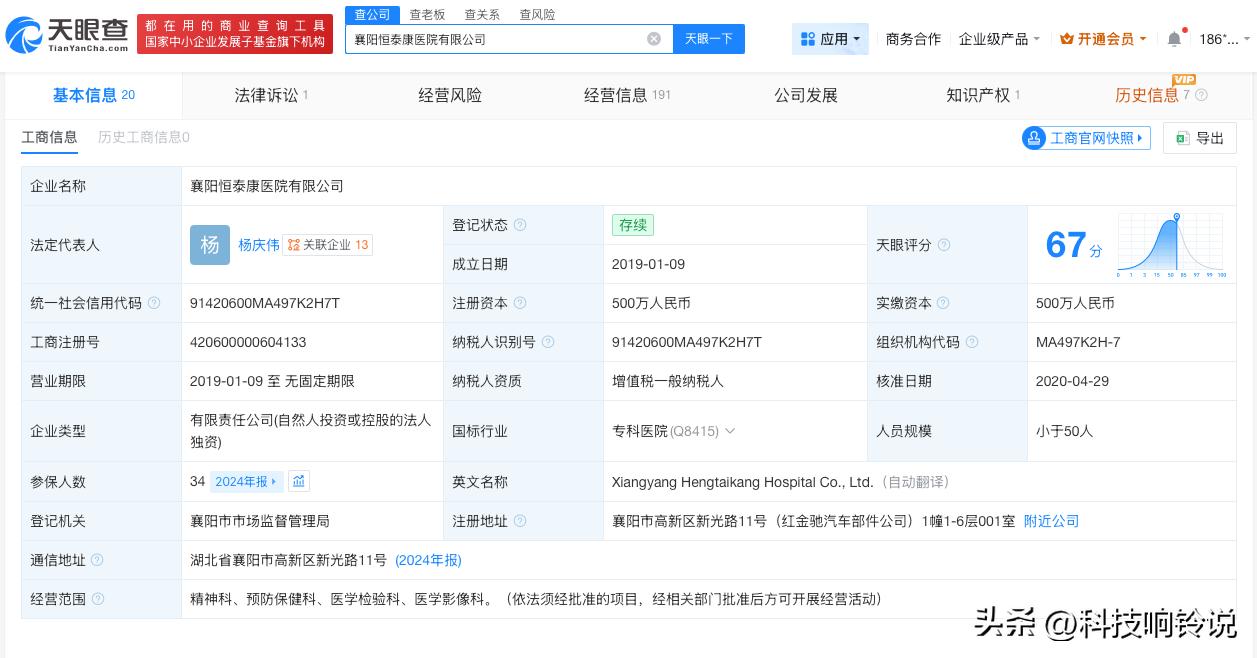Click the 工商官网快照 button

[1086, 138]
